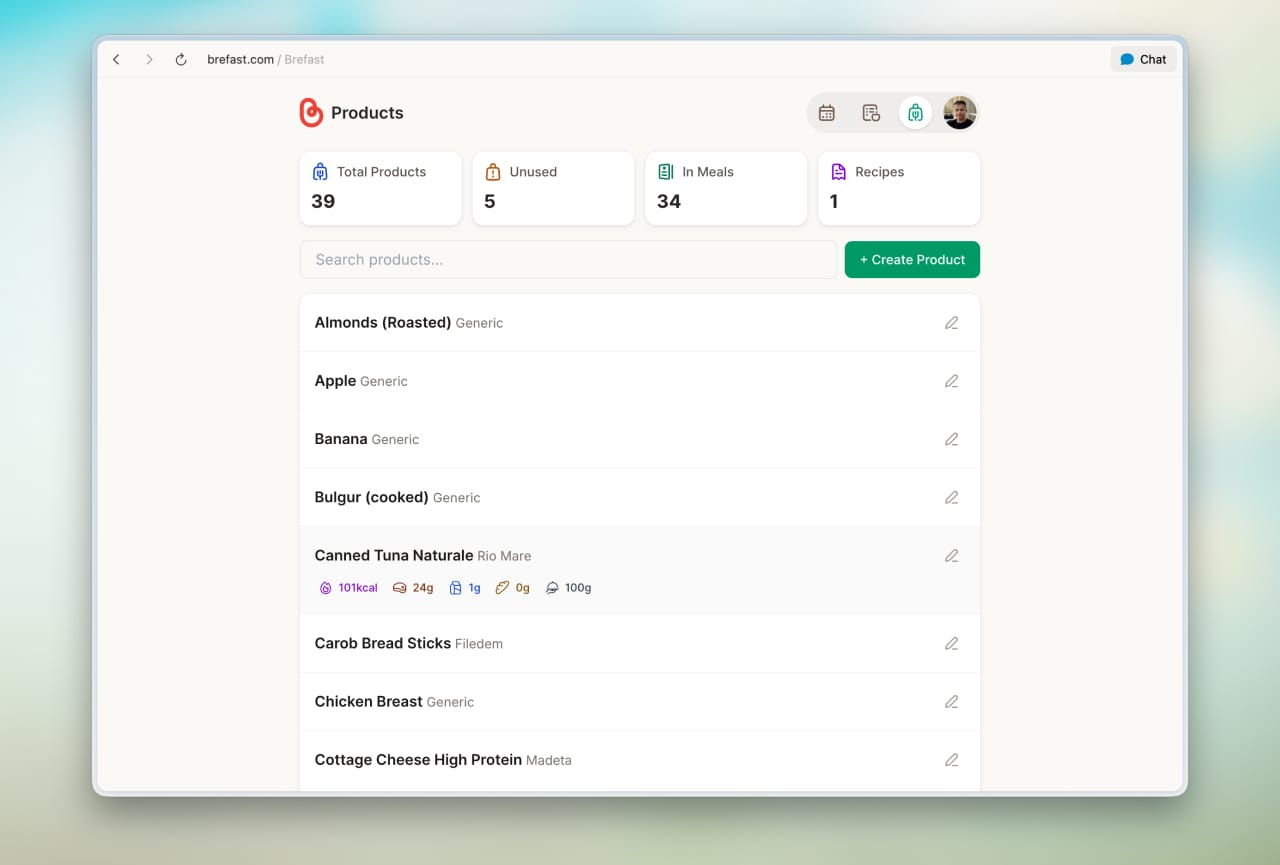Edit Chicken Breast using its pencil icon
Image resolution: width=1280 pixels, height=865 pixels.
coord(951,702)
